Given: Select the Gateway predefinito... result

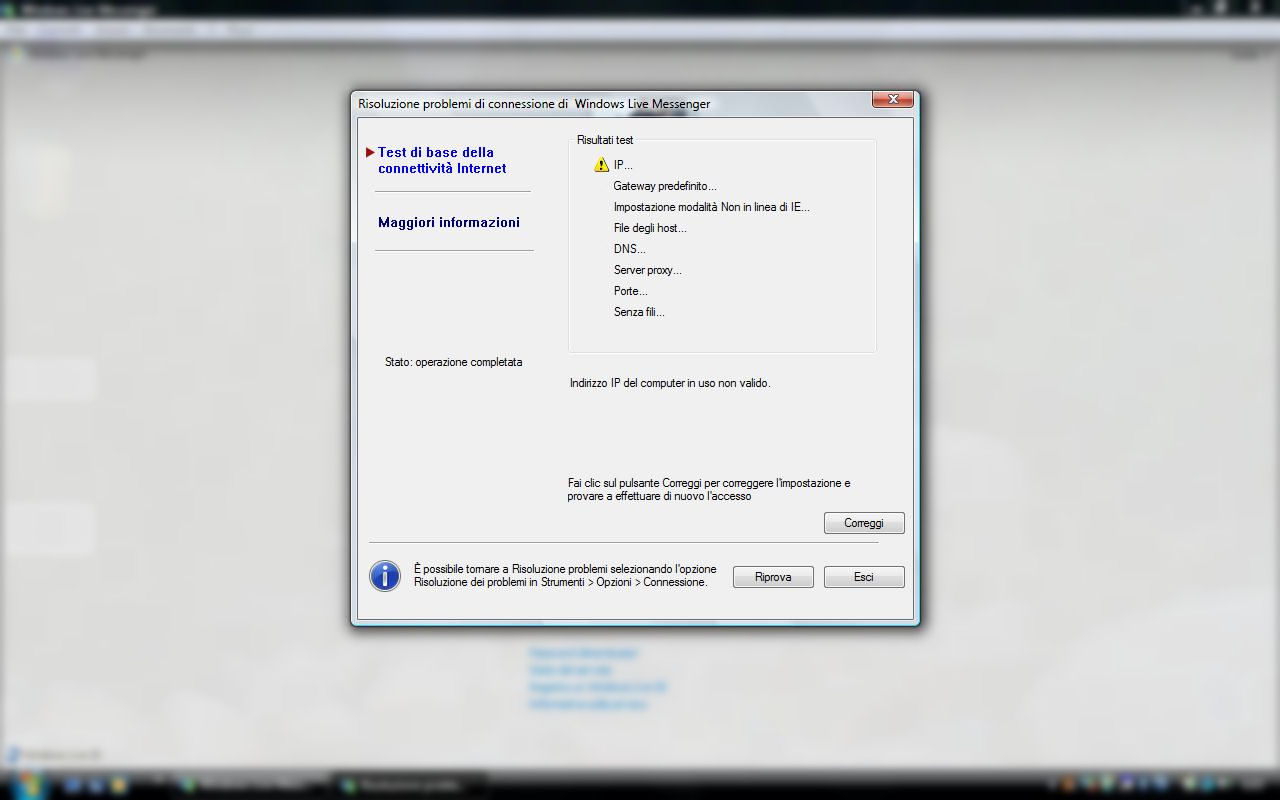Looking at the screenshot, I should click(665, 186).
